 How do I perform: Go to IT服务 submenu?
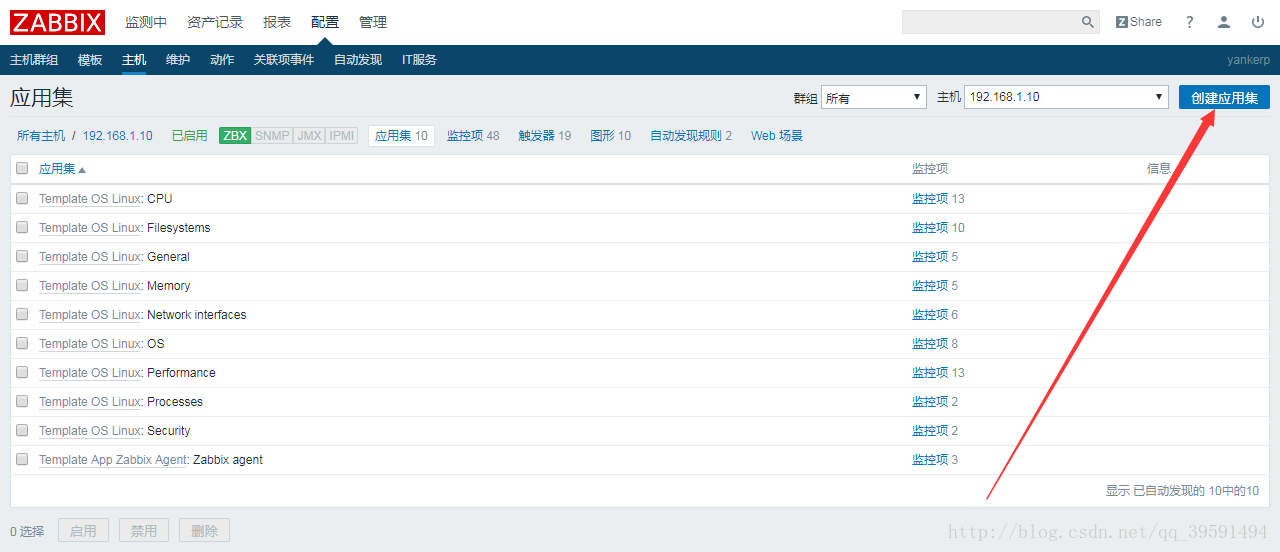pos(419,60)
